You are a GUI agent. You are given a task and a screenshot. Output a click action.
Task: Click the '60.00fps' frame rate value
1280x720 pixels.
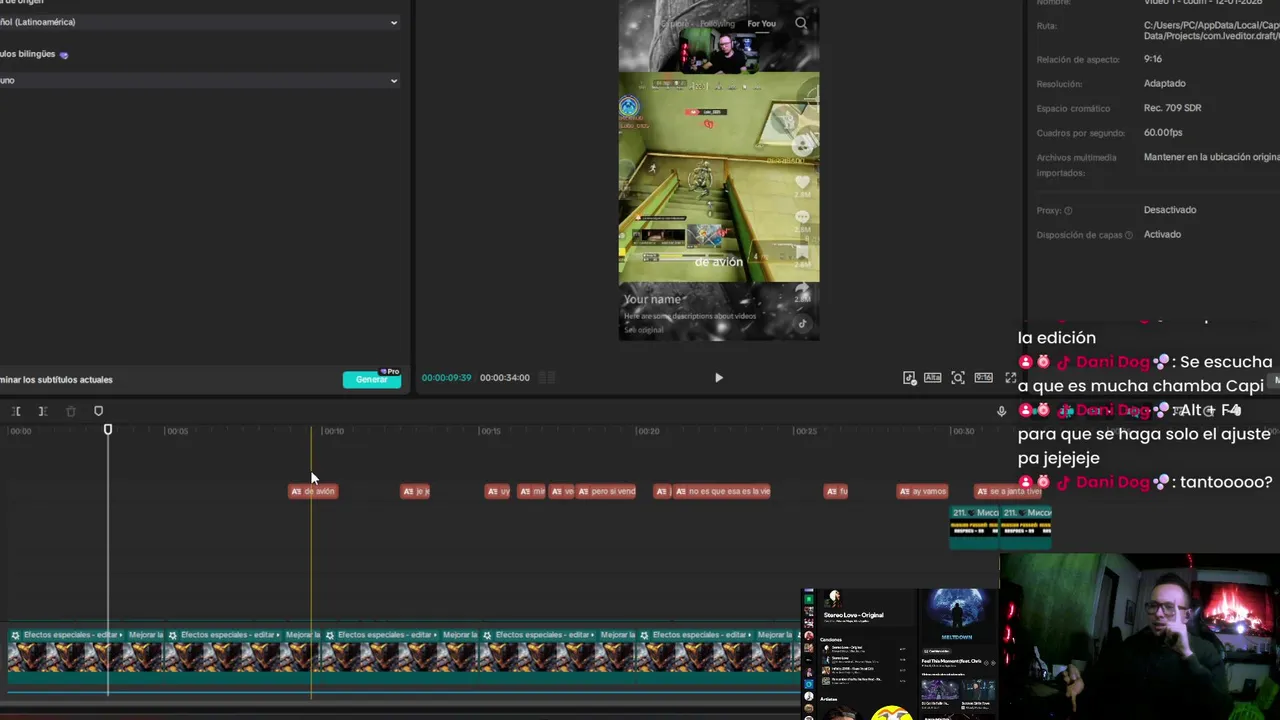coord(1163,133)
